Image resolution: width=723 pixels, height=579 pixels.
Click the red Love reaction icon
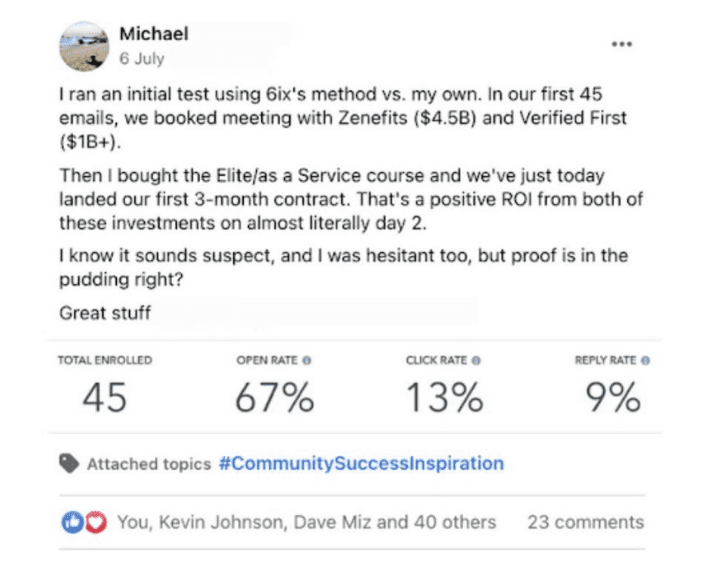pos(96,522)
